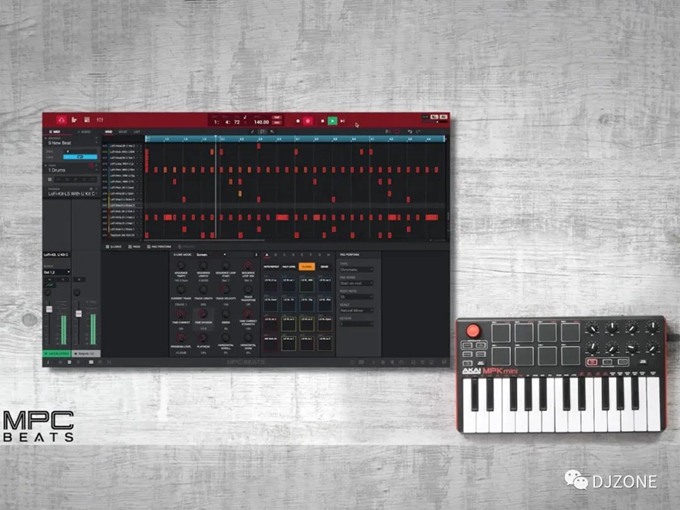The height and width of the screenshot is (510, 680).
Task: Open the Q-LINKS panel tab
Action: tap(114, 246)
